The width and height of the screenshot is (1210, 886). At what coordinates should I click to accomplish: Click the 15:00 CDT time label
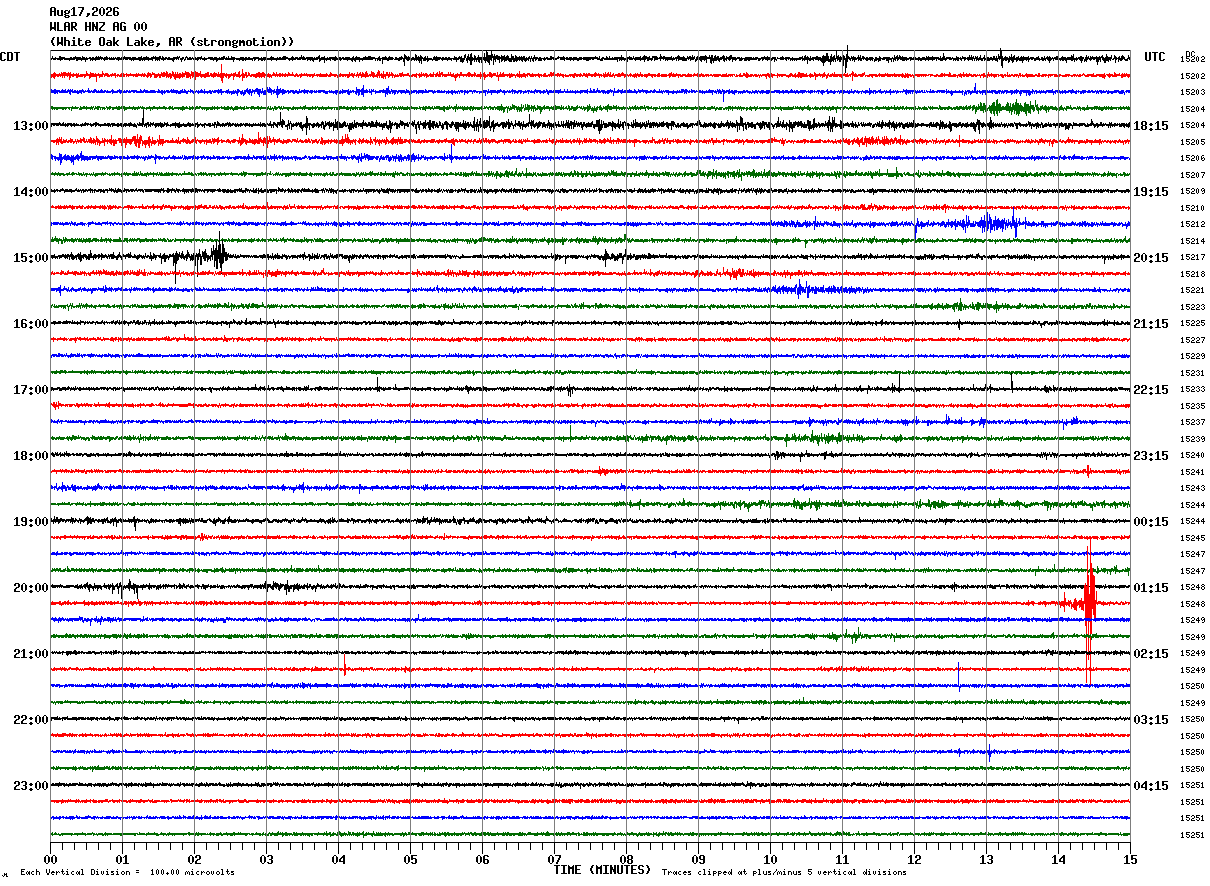click(31, 258)
